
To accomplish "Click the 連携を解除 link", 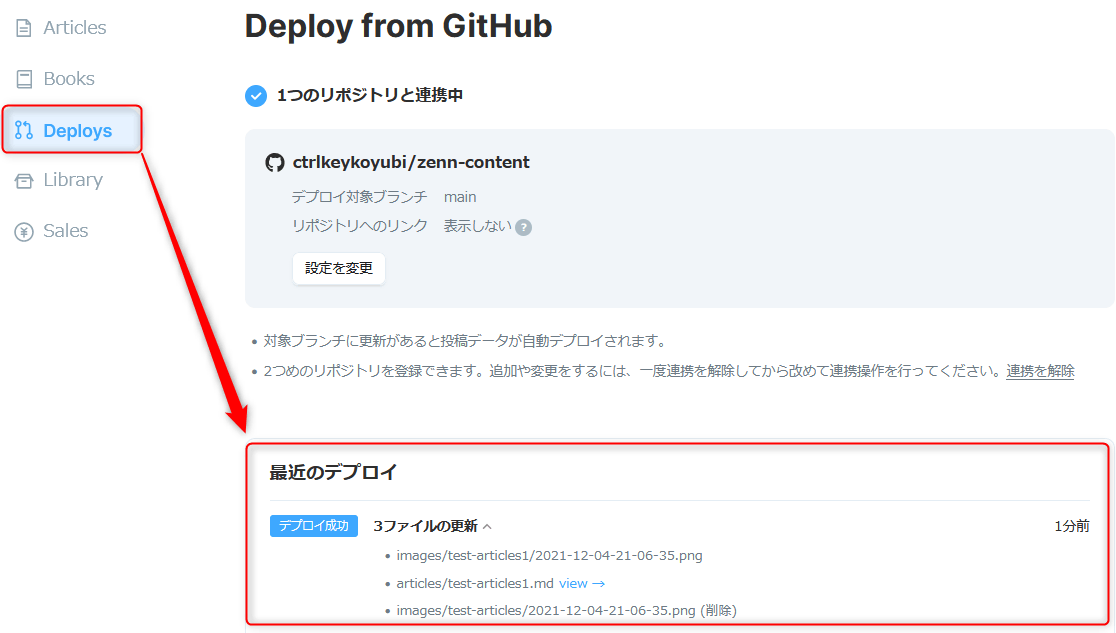I will (x=1040, y=371).
